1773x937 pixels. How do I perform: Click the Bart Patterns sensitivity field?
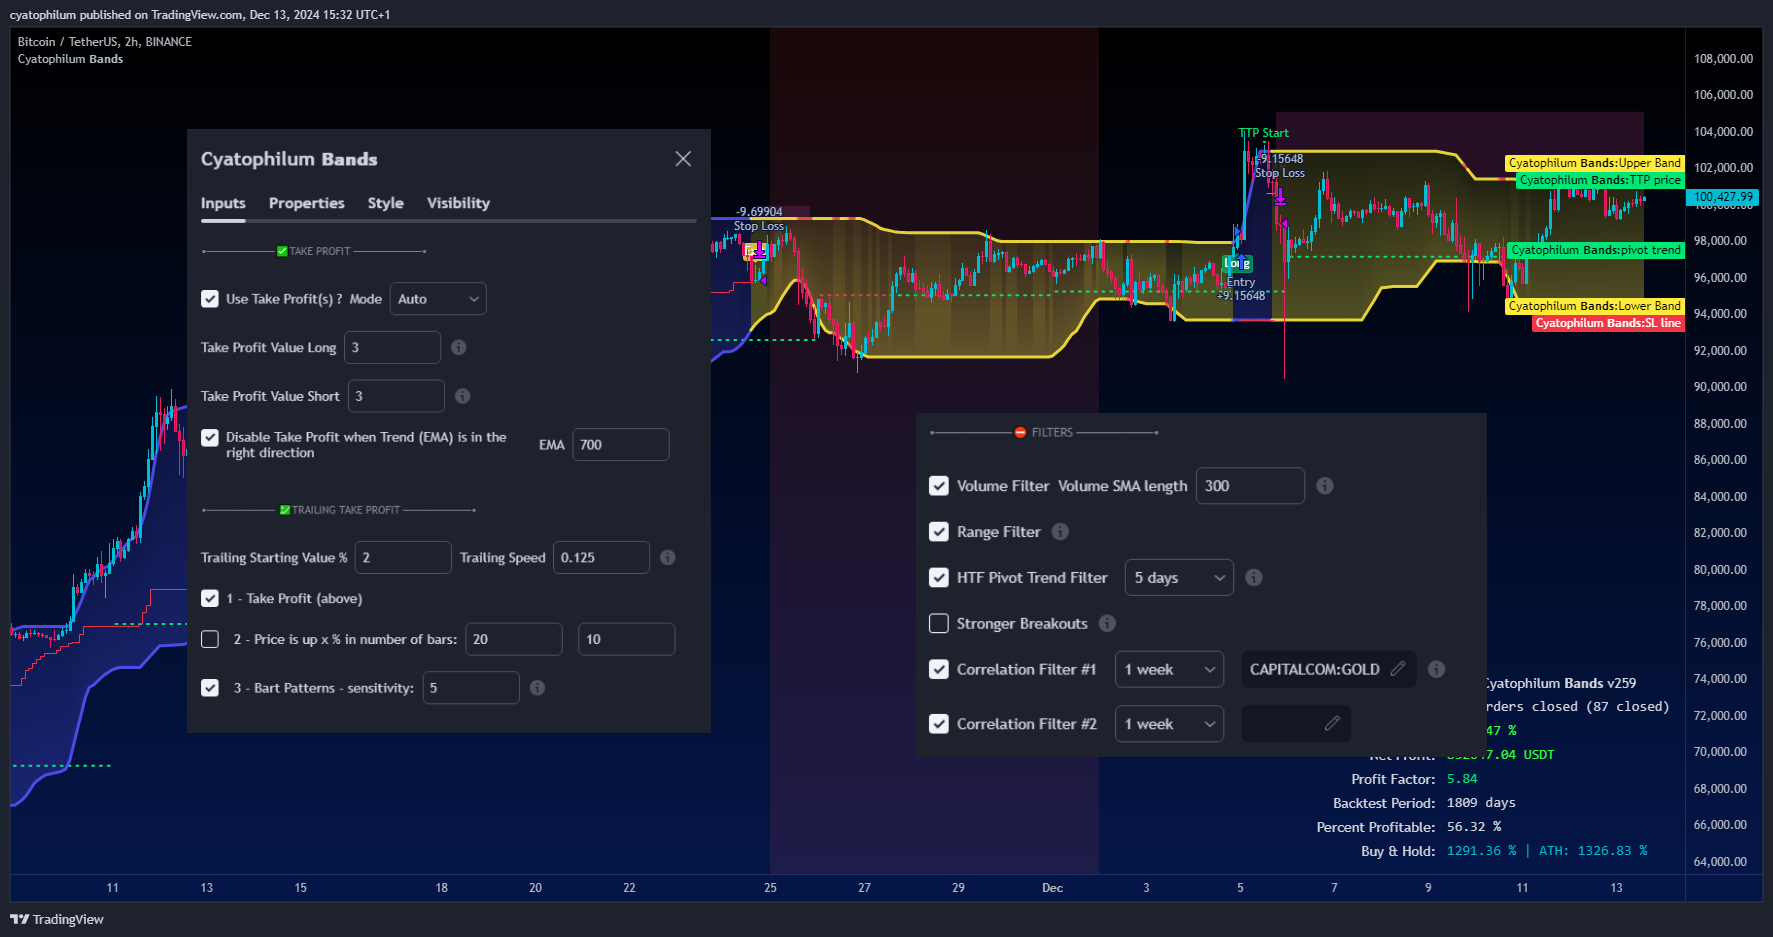[x=471, y=688]
